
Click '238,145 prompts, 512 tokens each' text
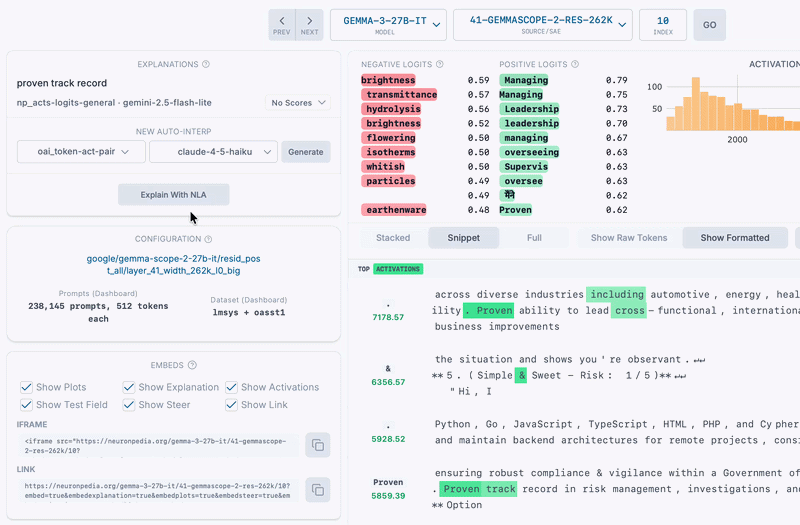[98, 312]
